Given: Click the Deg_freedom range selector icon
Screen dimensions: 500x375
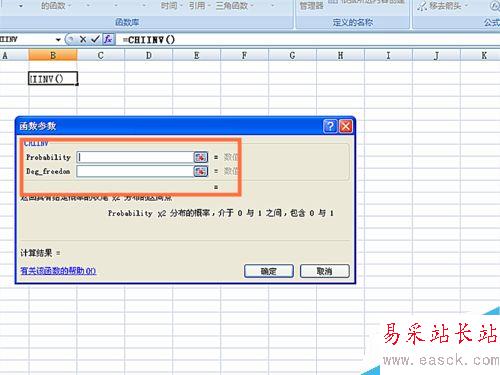Looking at the screenshot, I should (x=201, y=171).
